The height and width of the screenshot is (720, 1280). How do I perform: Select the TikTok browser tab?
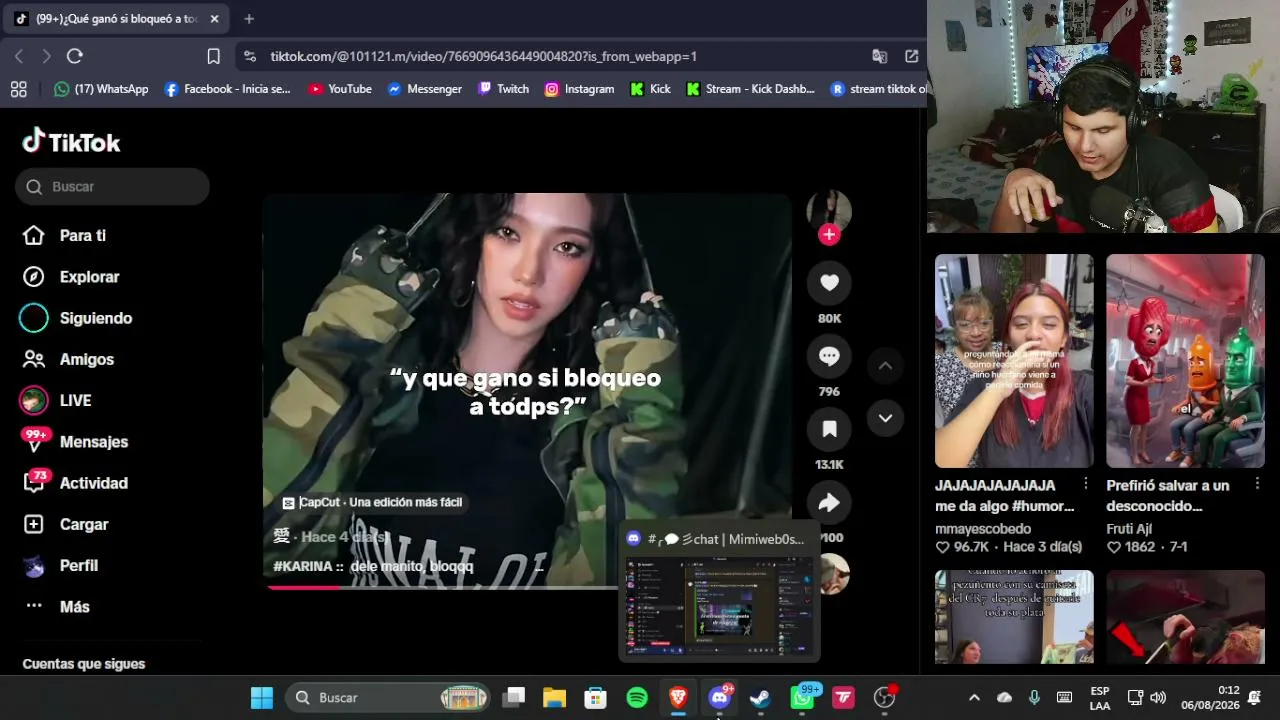click(x=117, y=18)
